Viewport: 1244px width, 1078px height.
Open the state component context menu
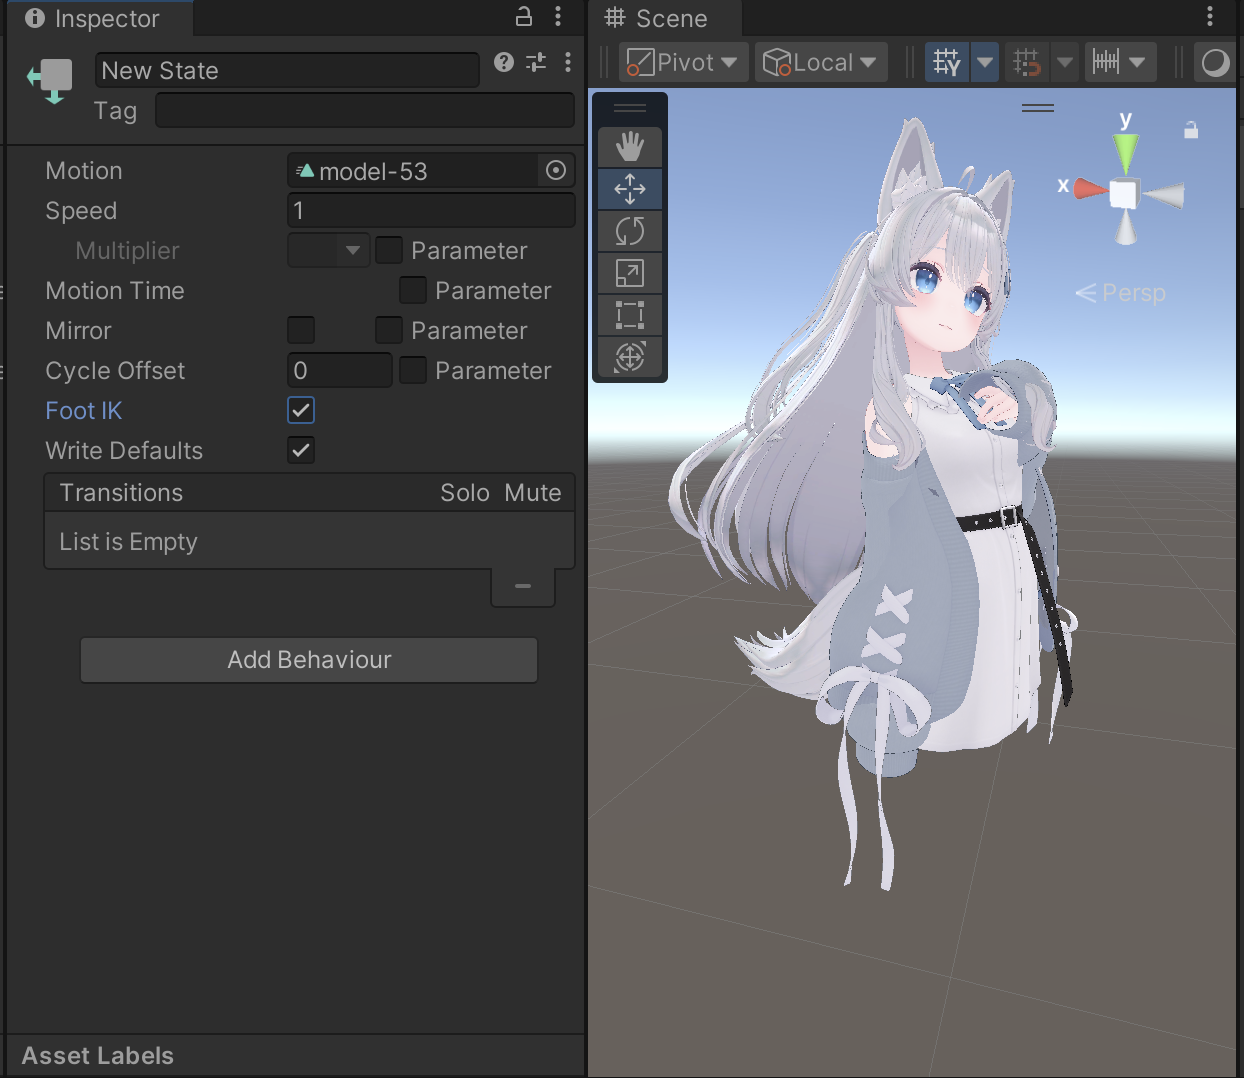568,62
